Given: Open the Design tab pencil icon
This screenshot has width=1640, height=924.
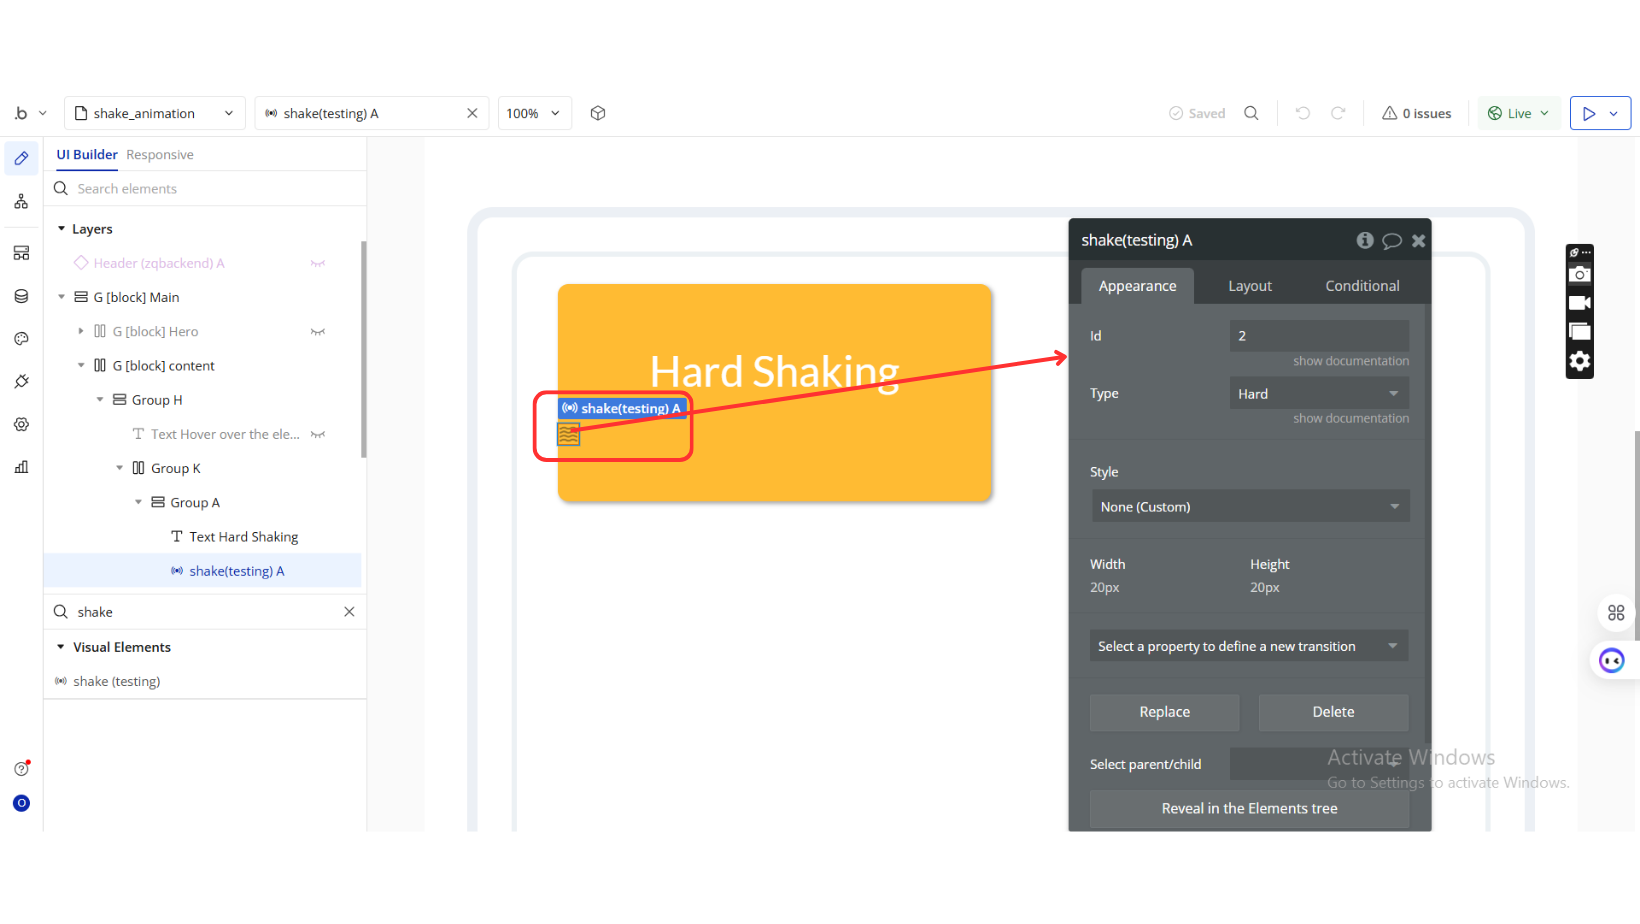Looking at the screenshot, I should [x=21, y=159].
